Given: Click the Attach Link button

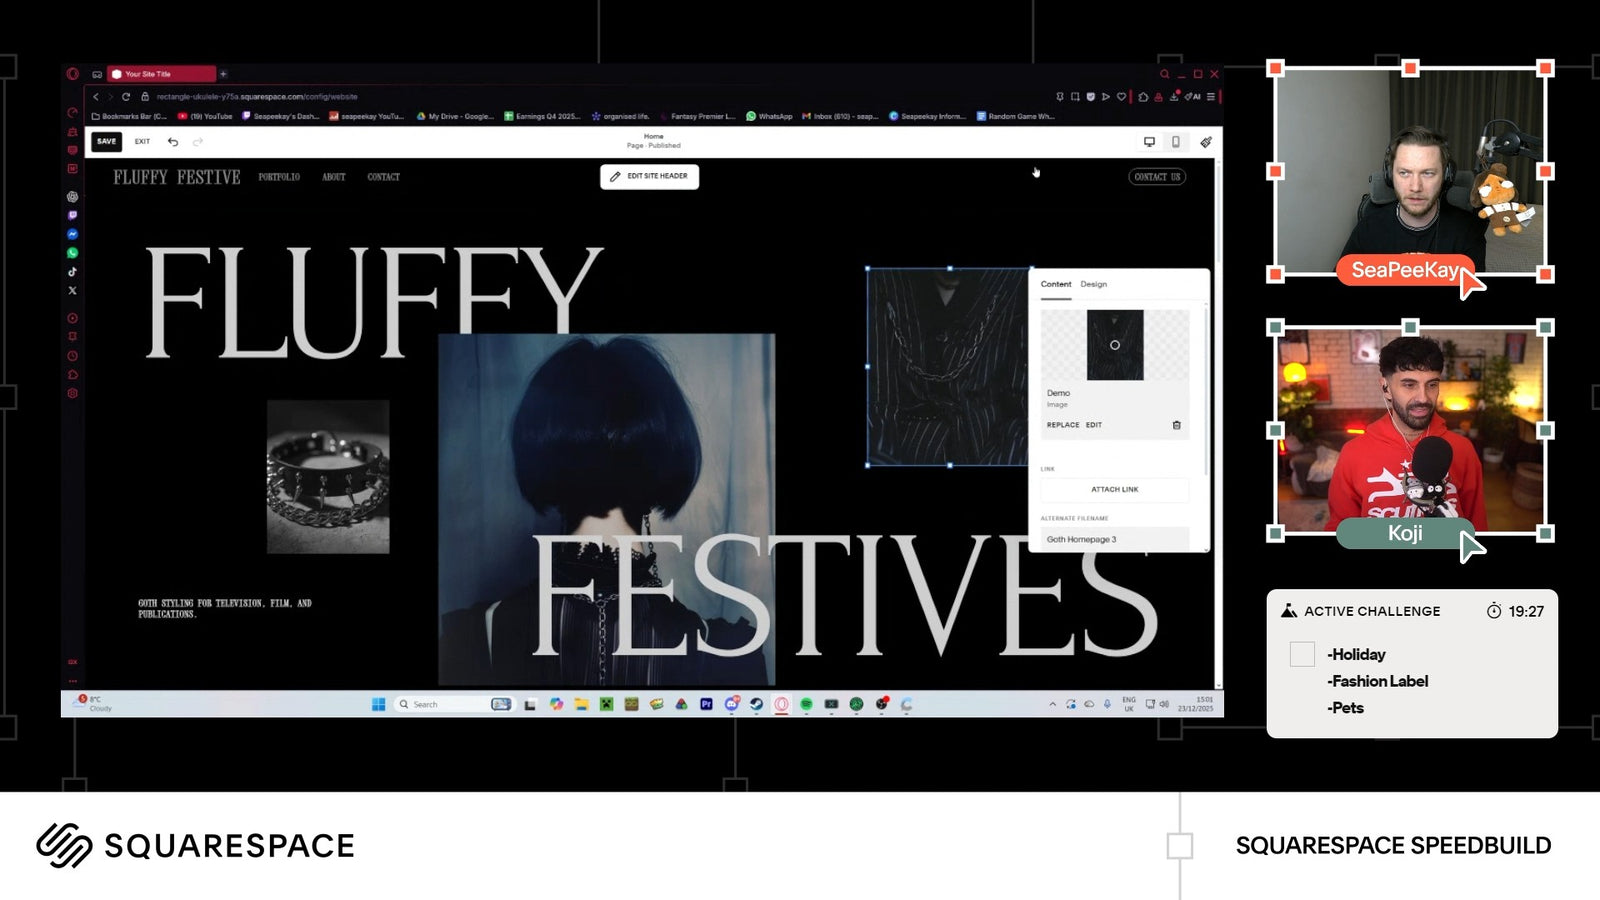Looking at the screenshot, I should (x=1115, y=490).
